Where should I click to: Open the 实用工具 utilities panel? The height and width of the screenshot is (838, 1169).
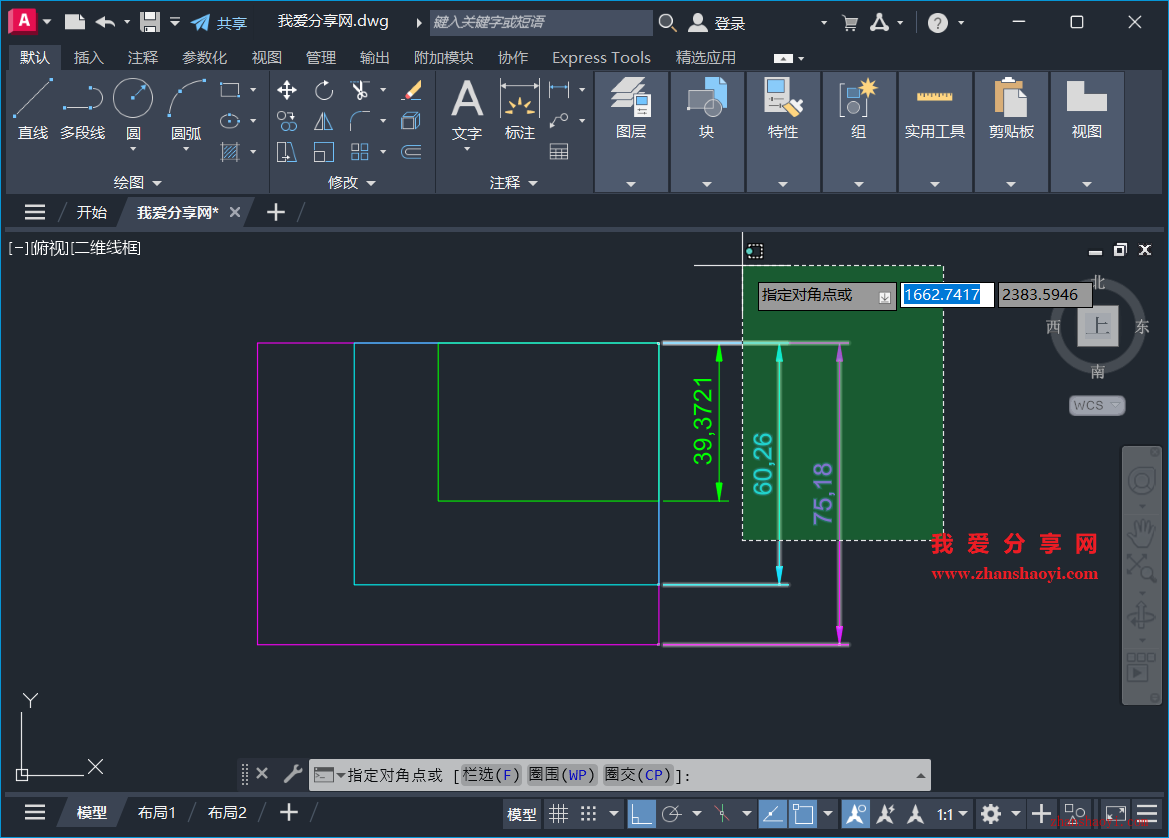click(x=935, y=131)
